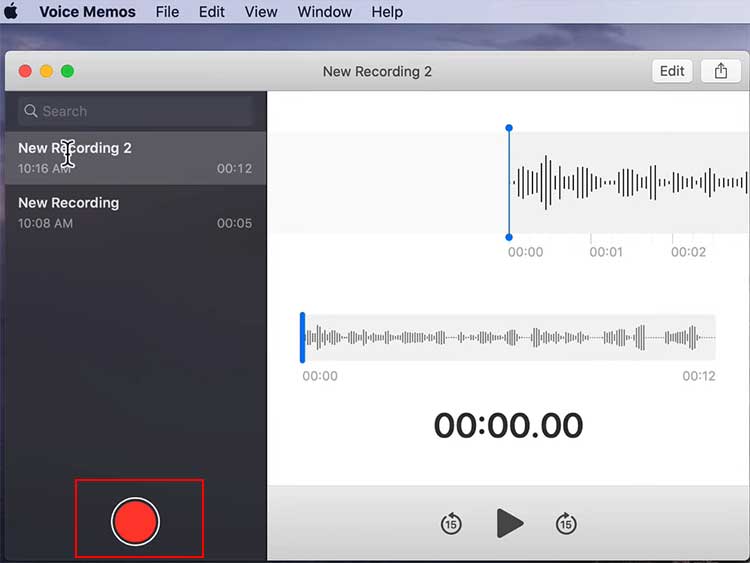
Task: Click the overview waveform near its middle
Action: 509,338
